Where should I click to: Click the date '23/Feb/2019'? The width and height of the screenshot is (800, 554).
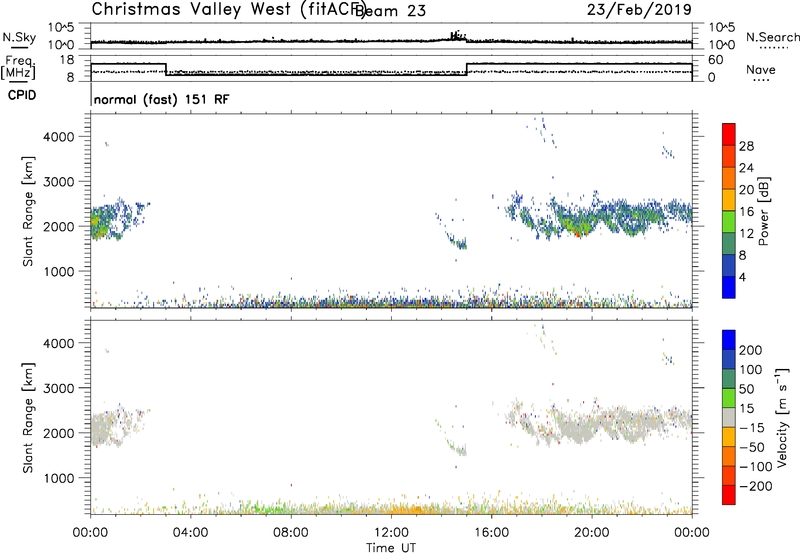[639, 9]
